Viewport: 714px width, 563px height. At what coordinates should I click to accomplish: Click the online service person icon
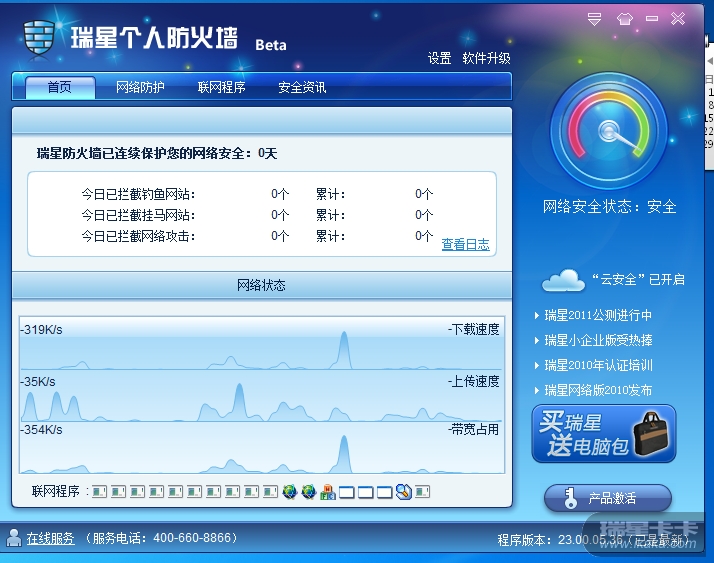[14, 538]
